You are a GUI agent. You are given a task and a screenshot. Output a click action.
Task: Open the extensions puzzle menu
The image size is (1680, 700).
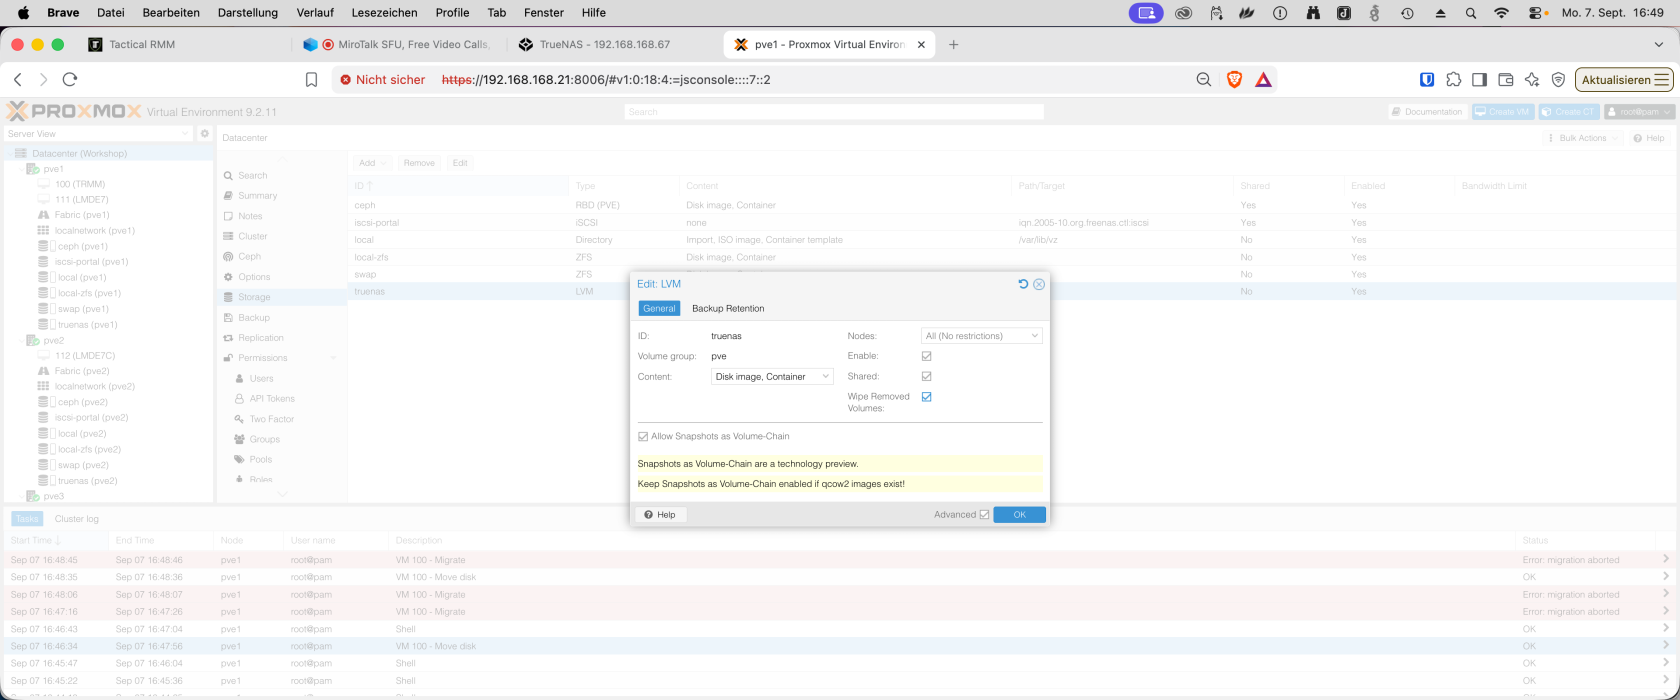(1453, 79)
